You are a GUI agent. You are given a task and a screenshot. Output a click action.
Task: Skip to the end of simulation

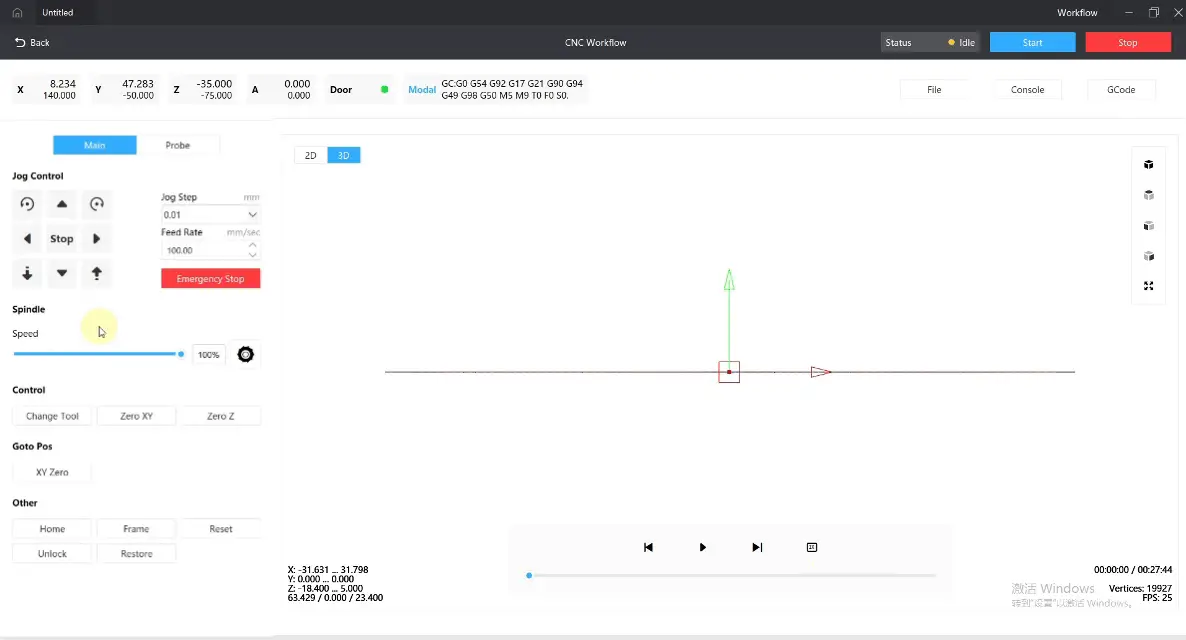click(757, 547)
